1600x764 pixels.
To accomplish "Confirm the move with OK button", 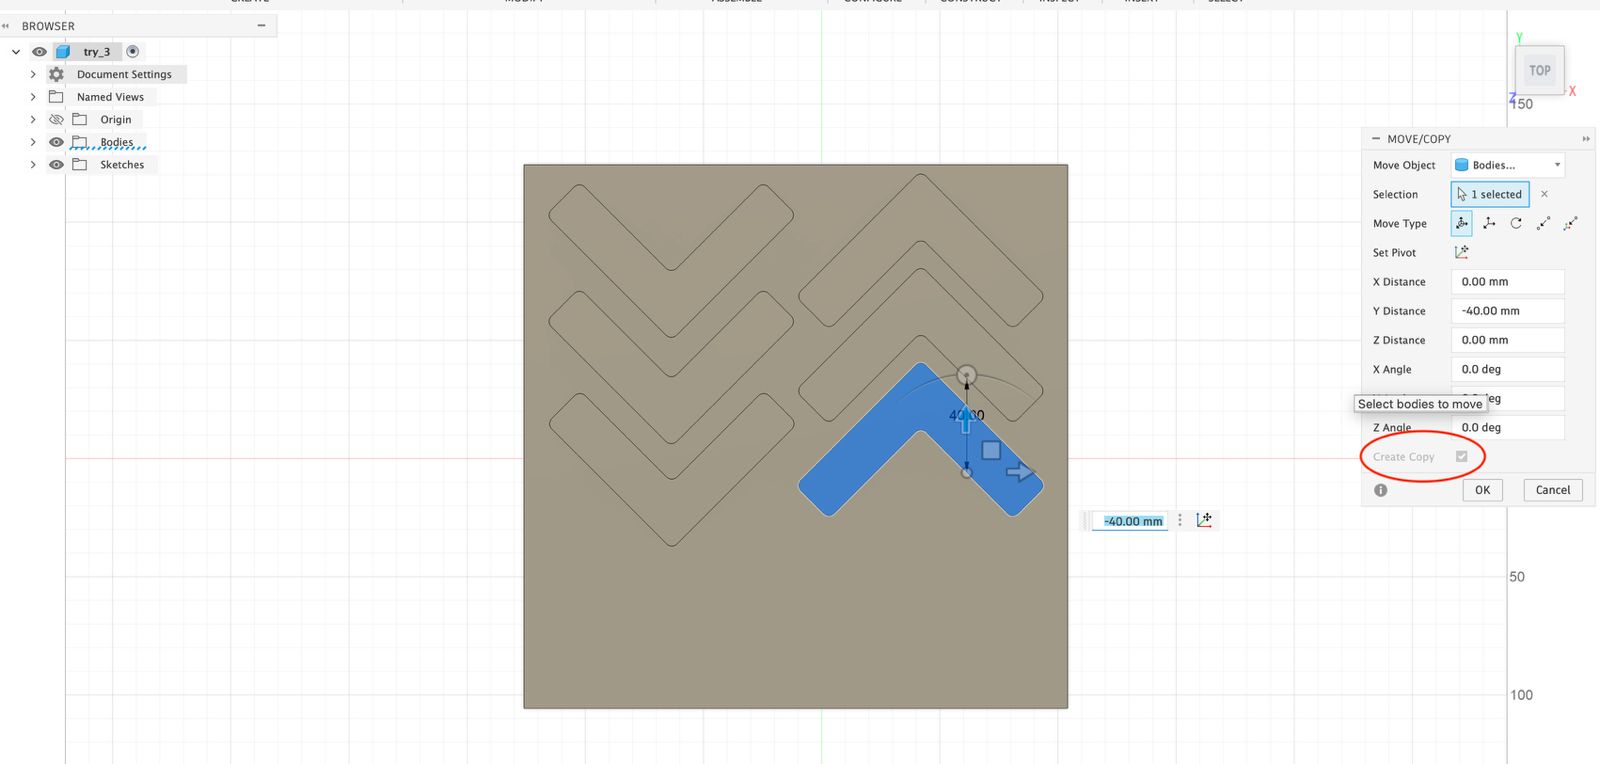I will (x=1482, y=490).
